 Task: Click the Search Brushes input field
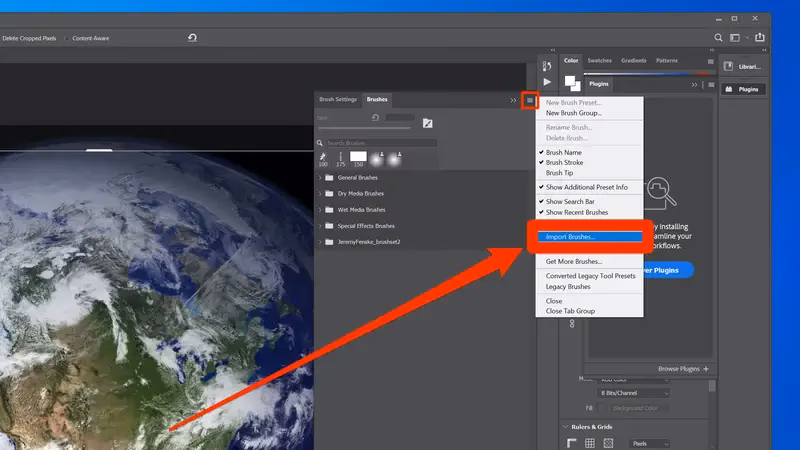click(x=380, y=144)
